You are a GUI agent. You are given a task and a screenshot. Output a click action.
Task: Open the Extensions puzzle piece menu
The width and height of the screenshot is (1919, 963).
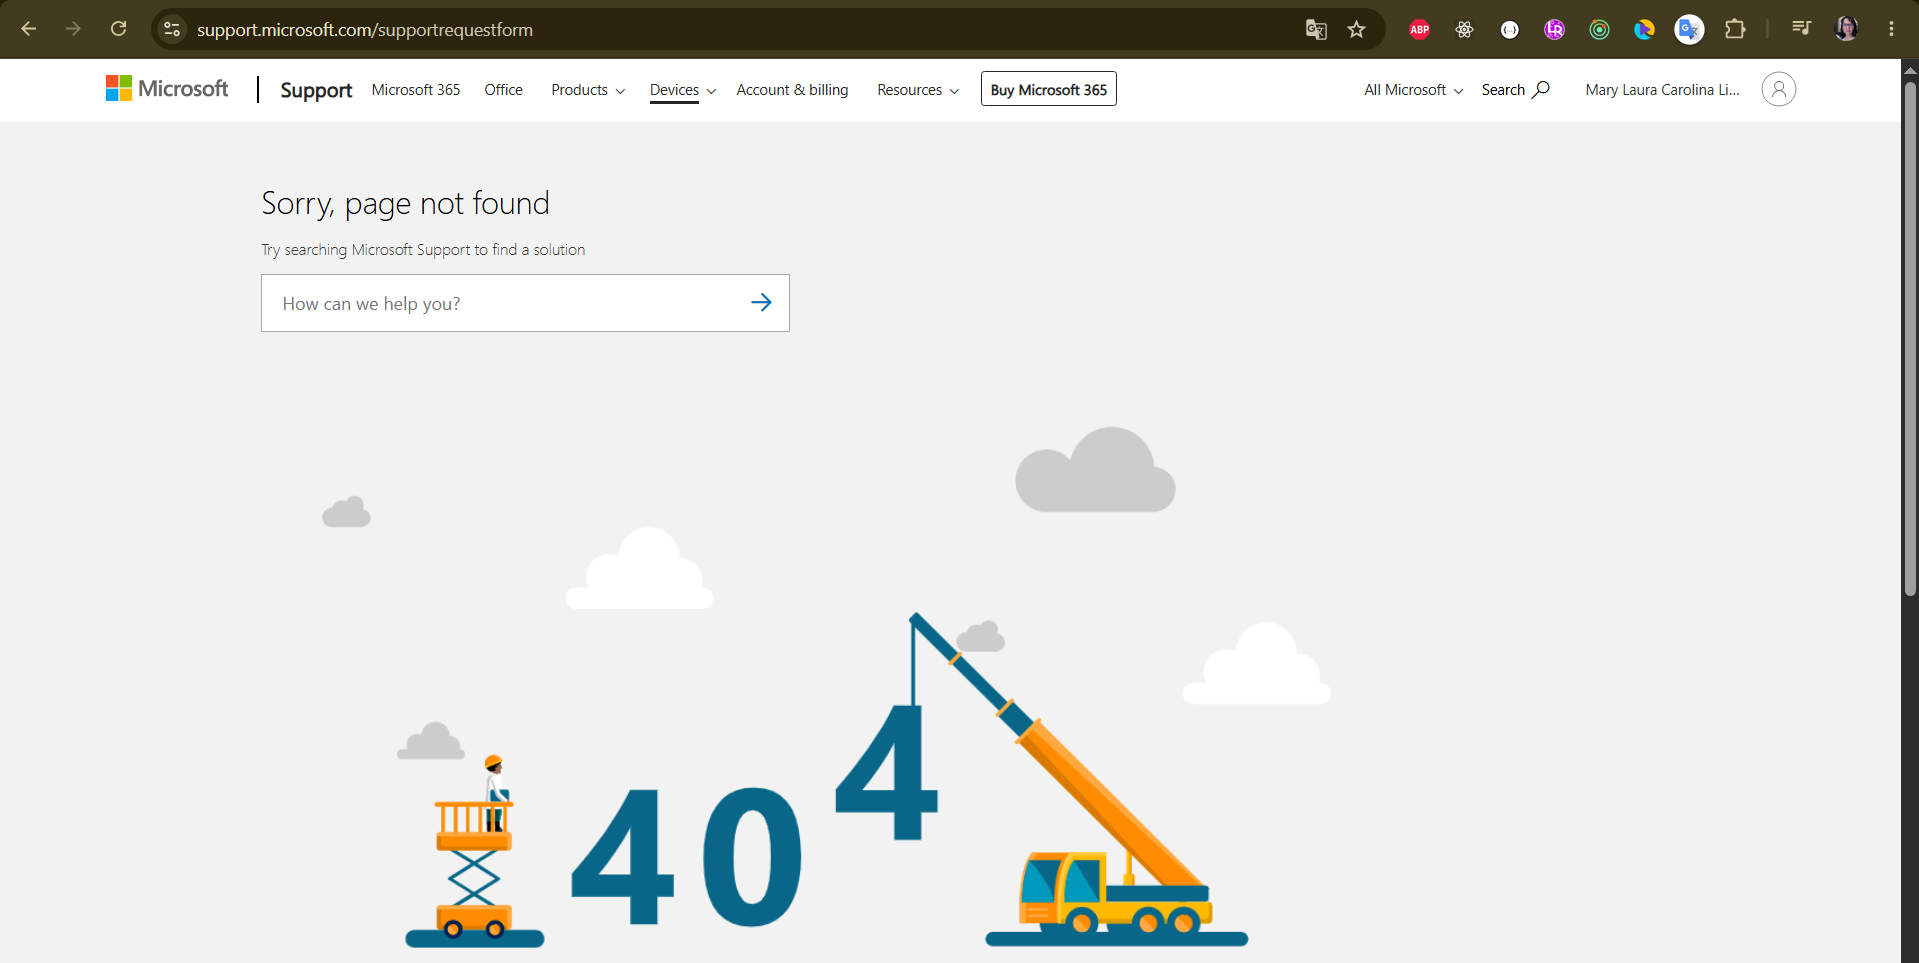[1735, 29]
